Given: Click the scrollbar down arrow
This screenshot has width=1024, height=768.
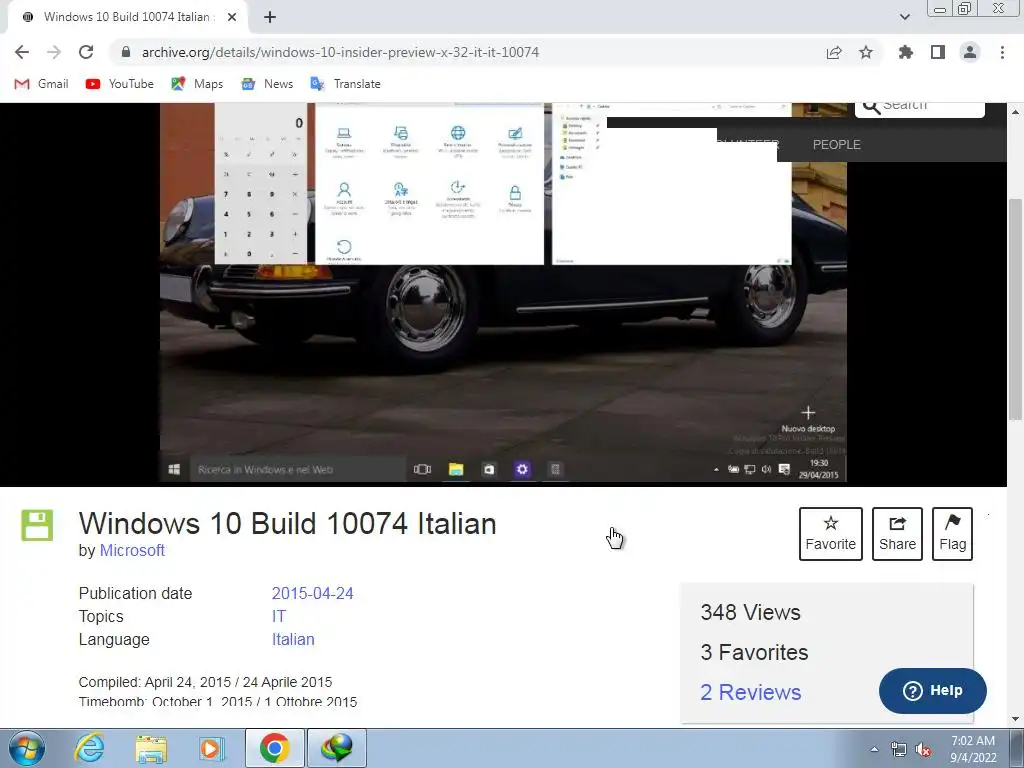Looking at the screenshot, I should pyautogui.click(x=1015, y=719).
